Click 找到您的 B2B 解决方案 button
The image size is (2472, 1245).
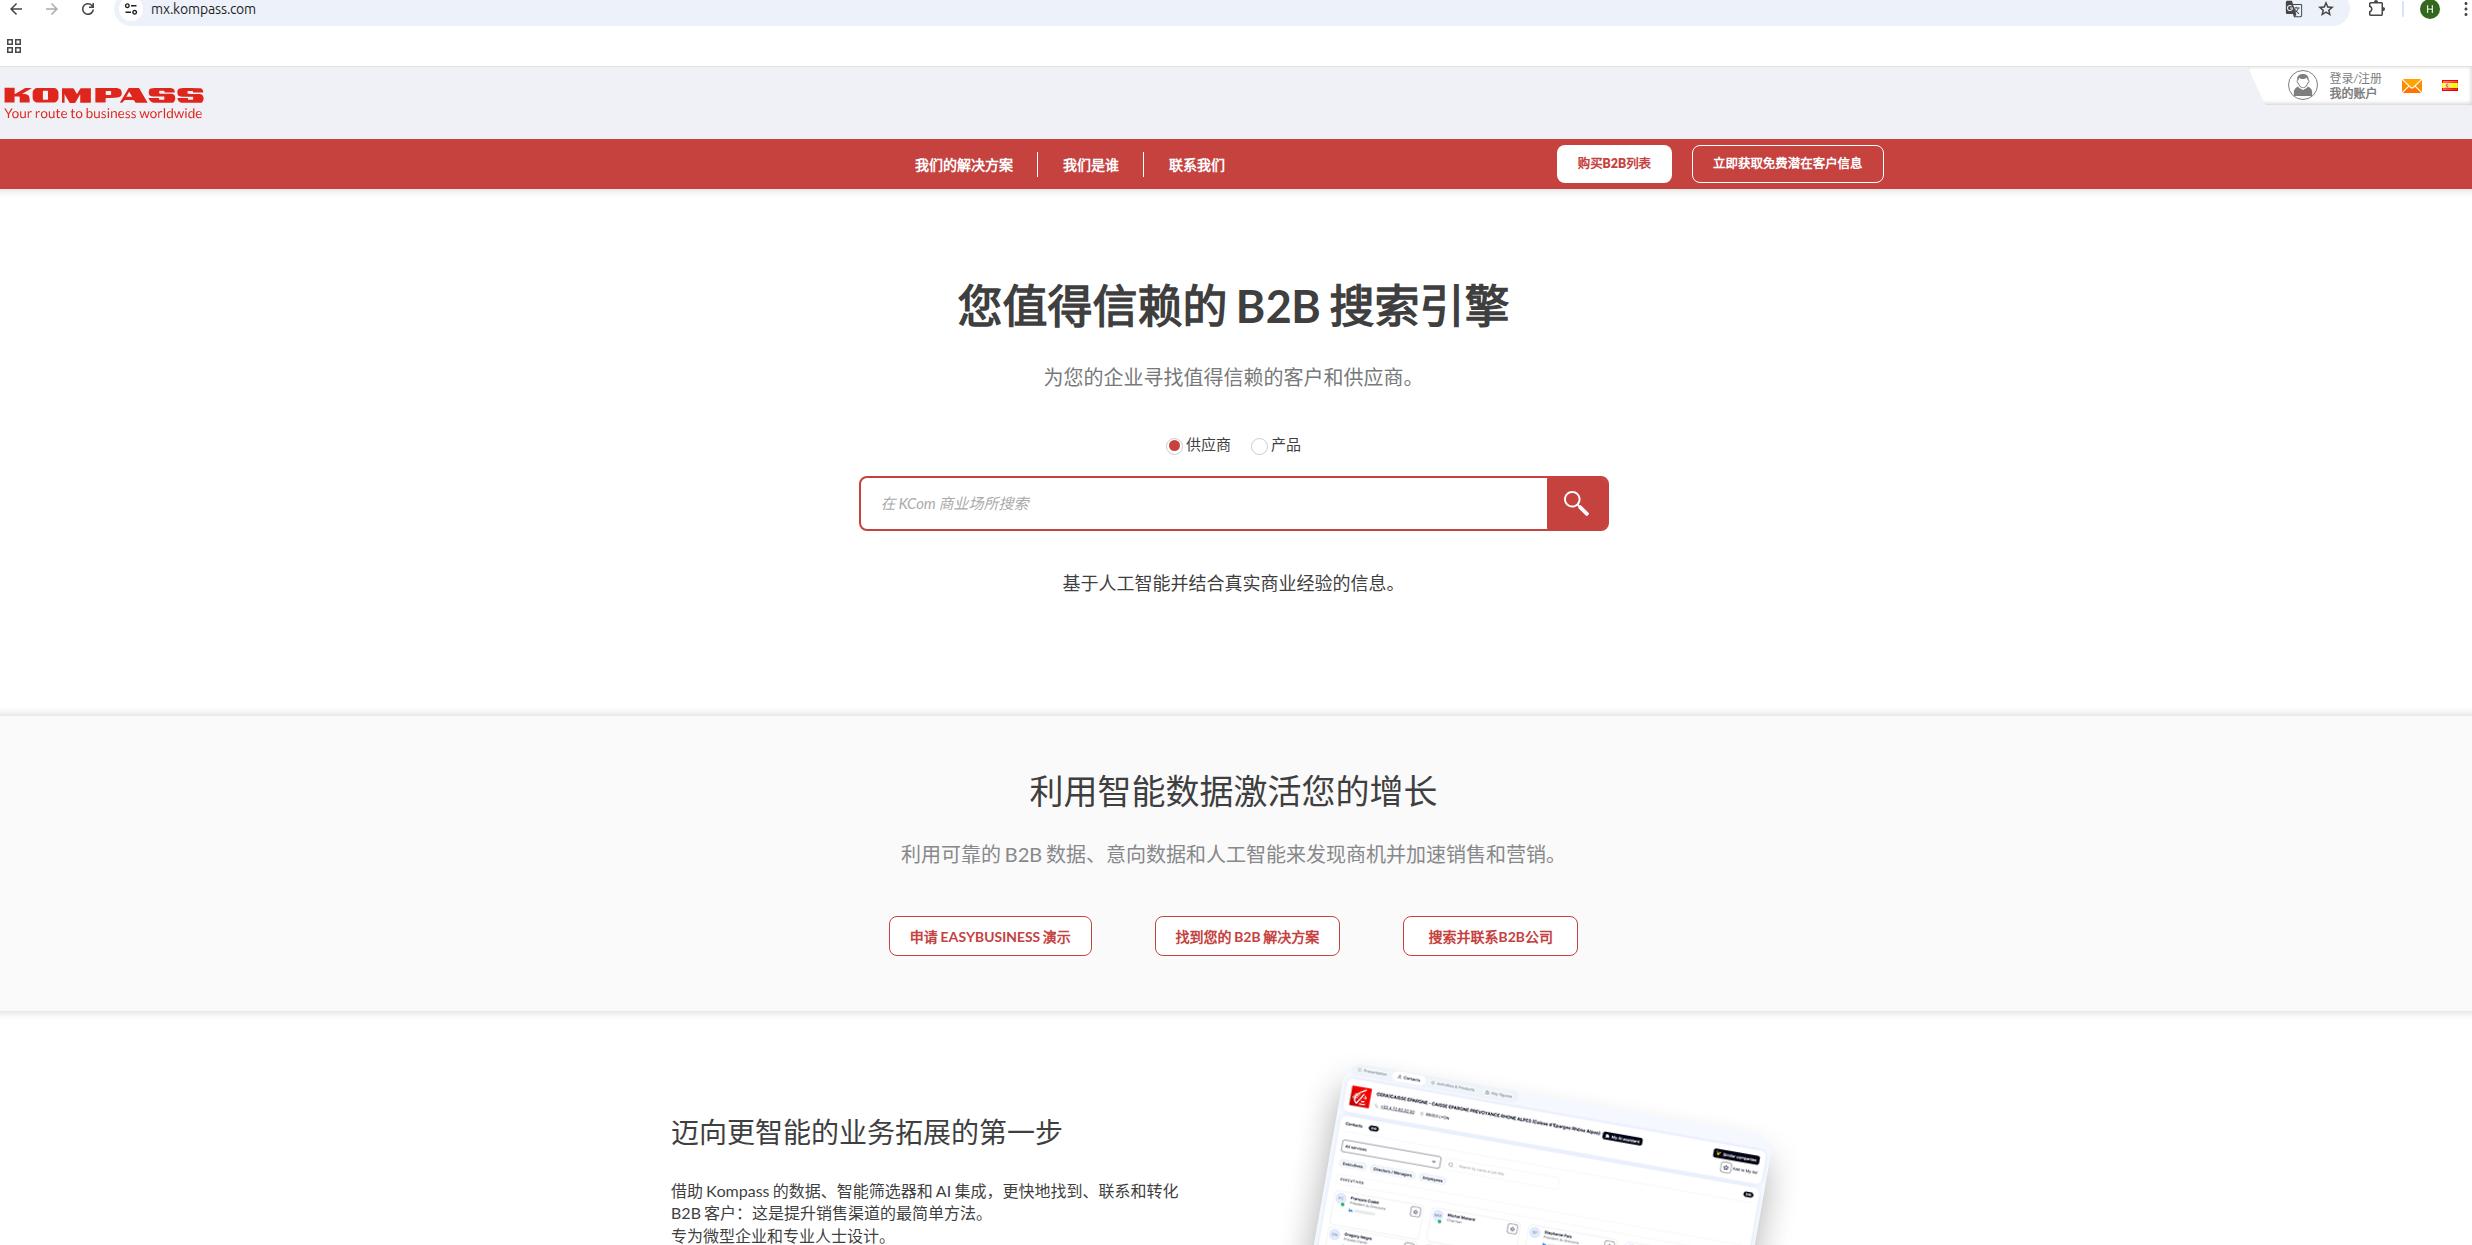[1247, 936]
